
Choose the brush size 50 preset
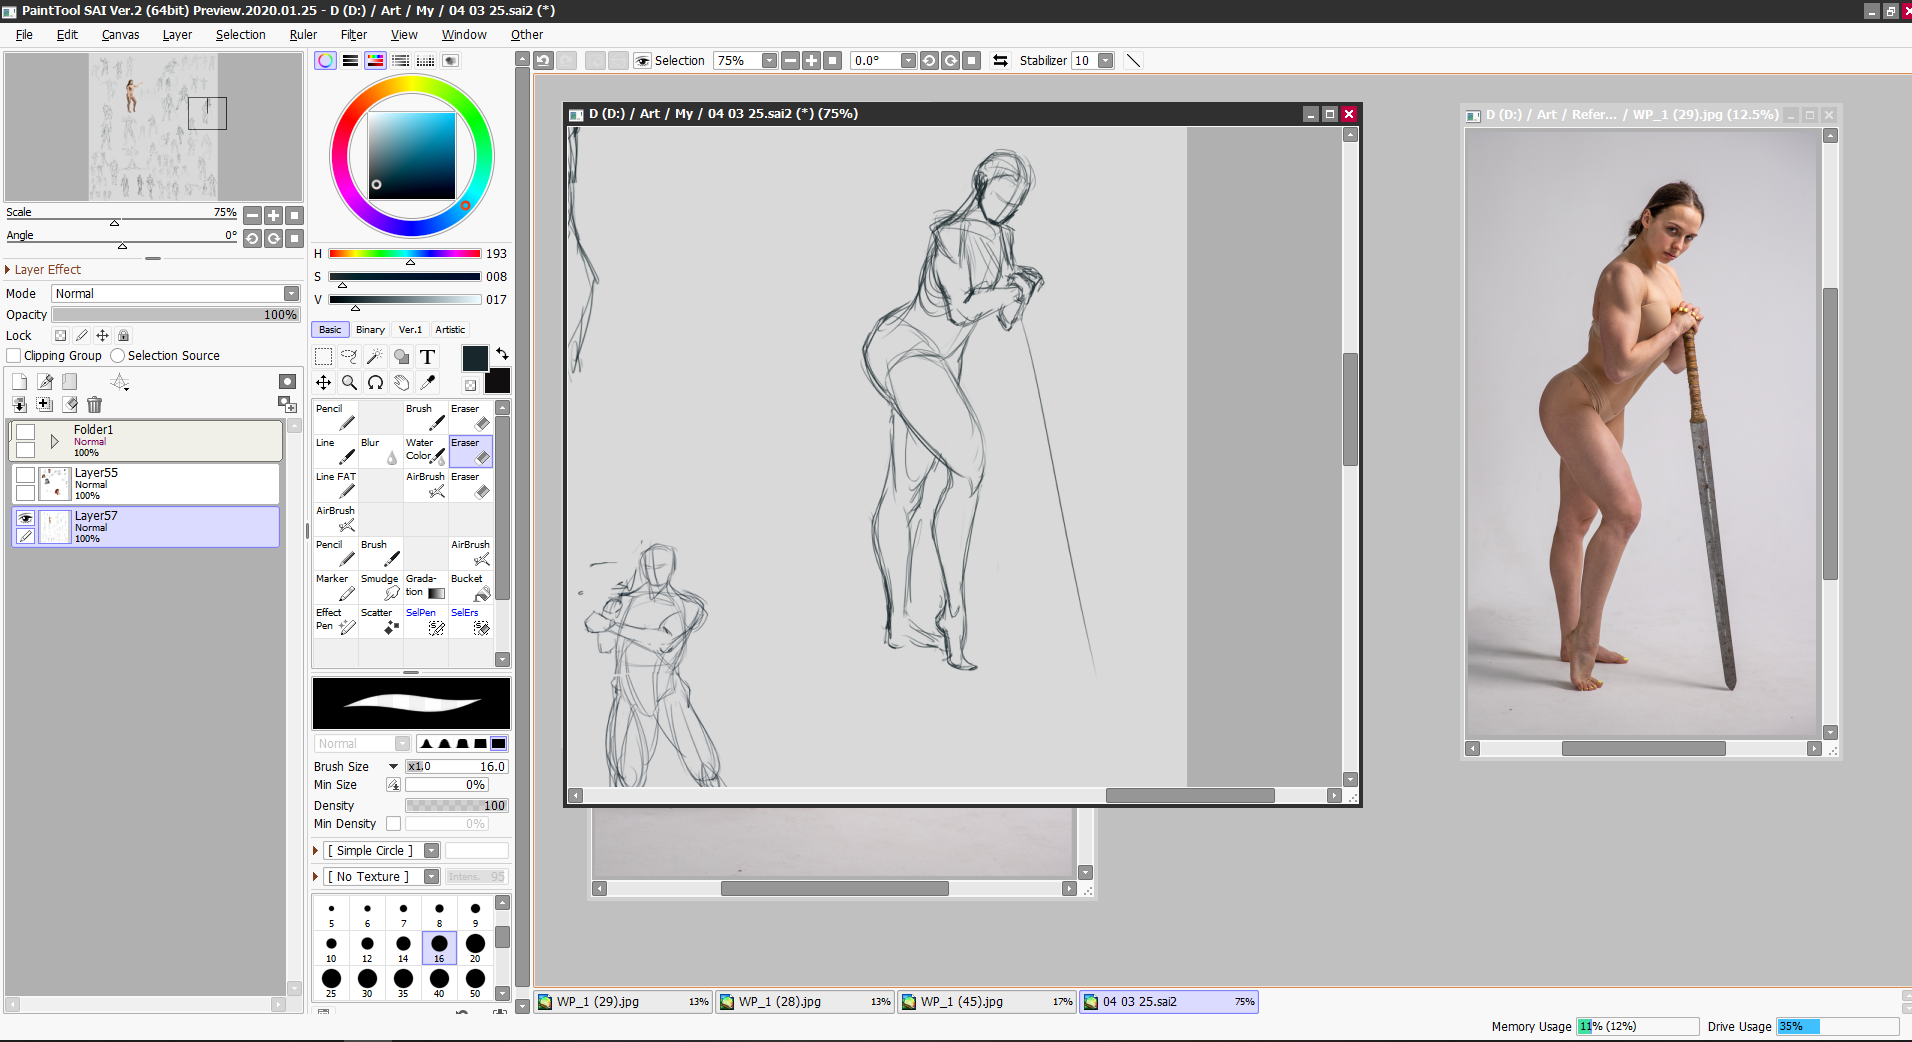tap(475, 983)
